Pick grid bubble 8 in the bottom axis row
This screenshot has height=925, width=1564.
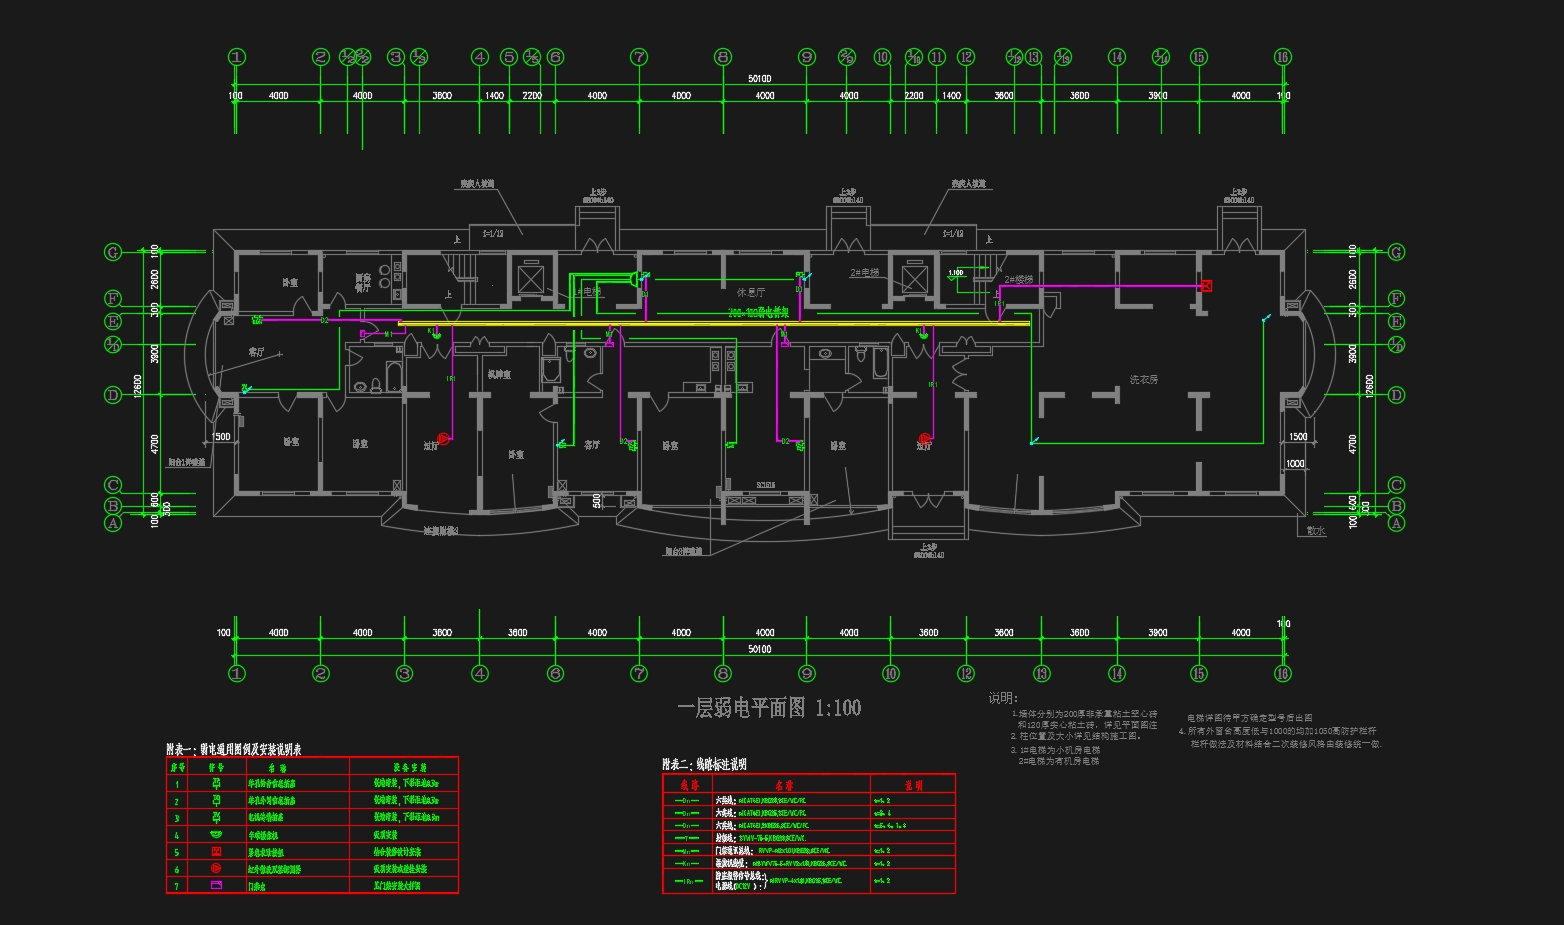tap(723, 674)
